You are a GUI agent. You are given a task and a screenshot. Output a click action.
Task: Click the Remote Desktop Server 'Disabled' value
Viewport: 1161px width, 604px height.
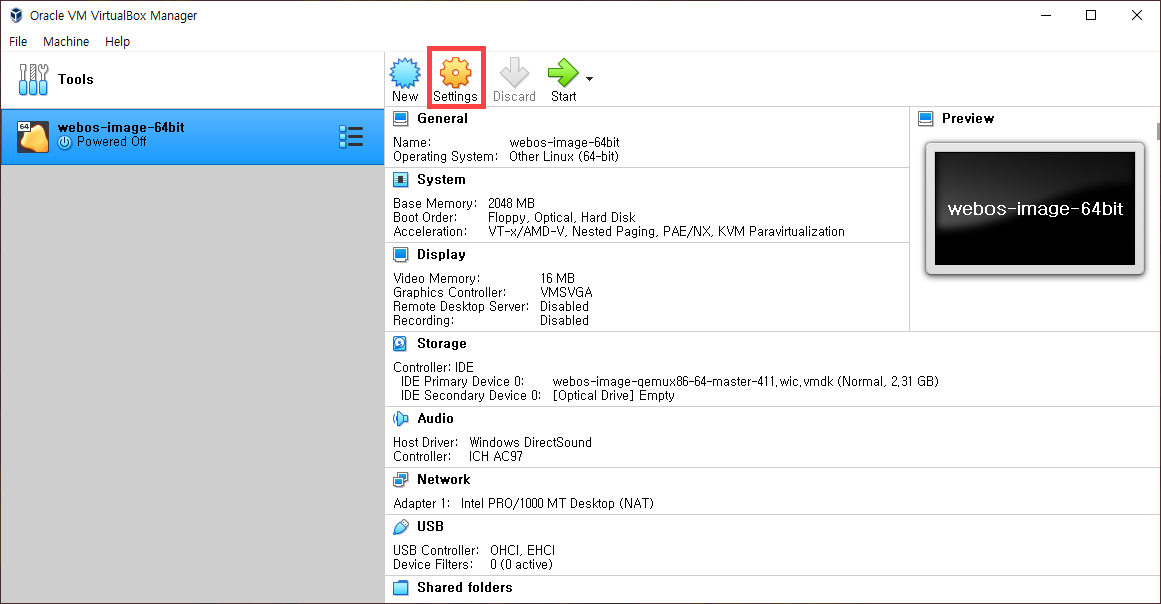[564, 306]
